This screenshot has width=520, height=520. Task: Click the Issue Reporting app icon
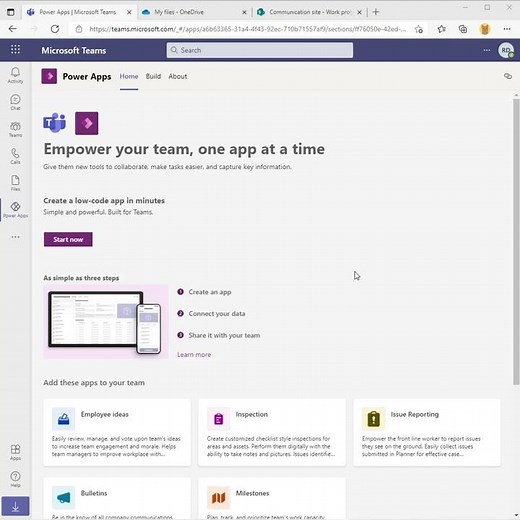point(373,419)
